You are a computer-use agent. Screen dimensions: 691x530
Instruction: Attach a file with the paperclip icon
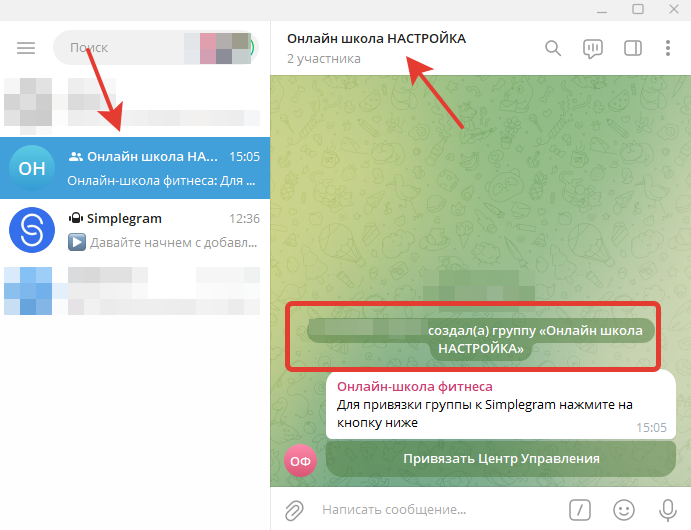coord(294,510)
